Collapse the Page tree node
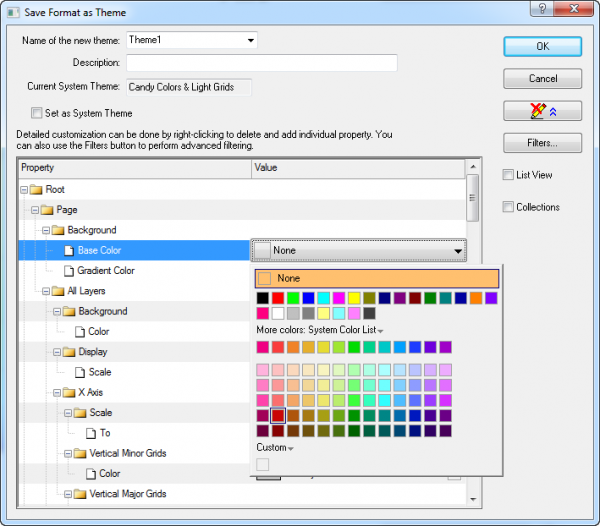 point(35,210)
